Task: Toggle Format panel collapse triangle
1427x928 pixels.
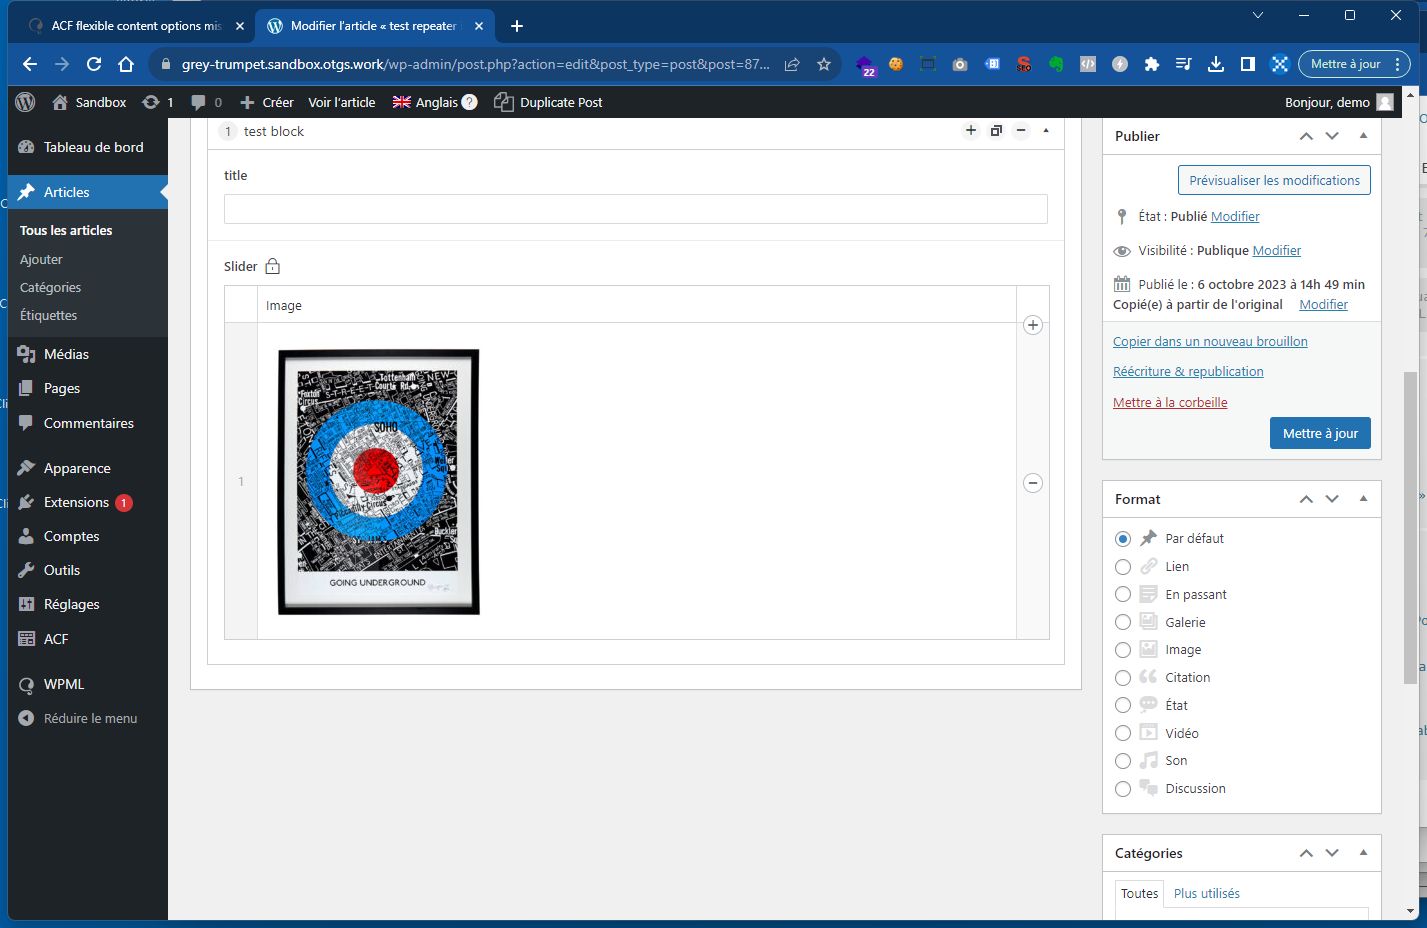Action: (1363, 499)
